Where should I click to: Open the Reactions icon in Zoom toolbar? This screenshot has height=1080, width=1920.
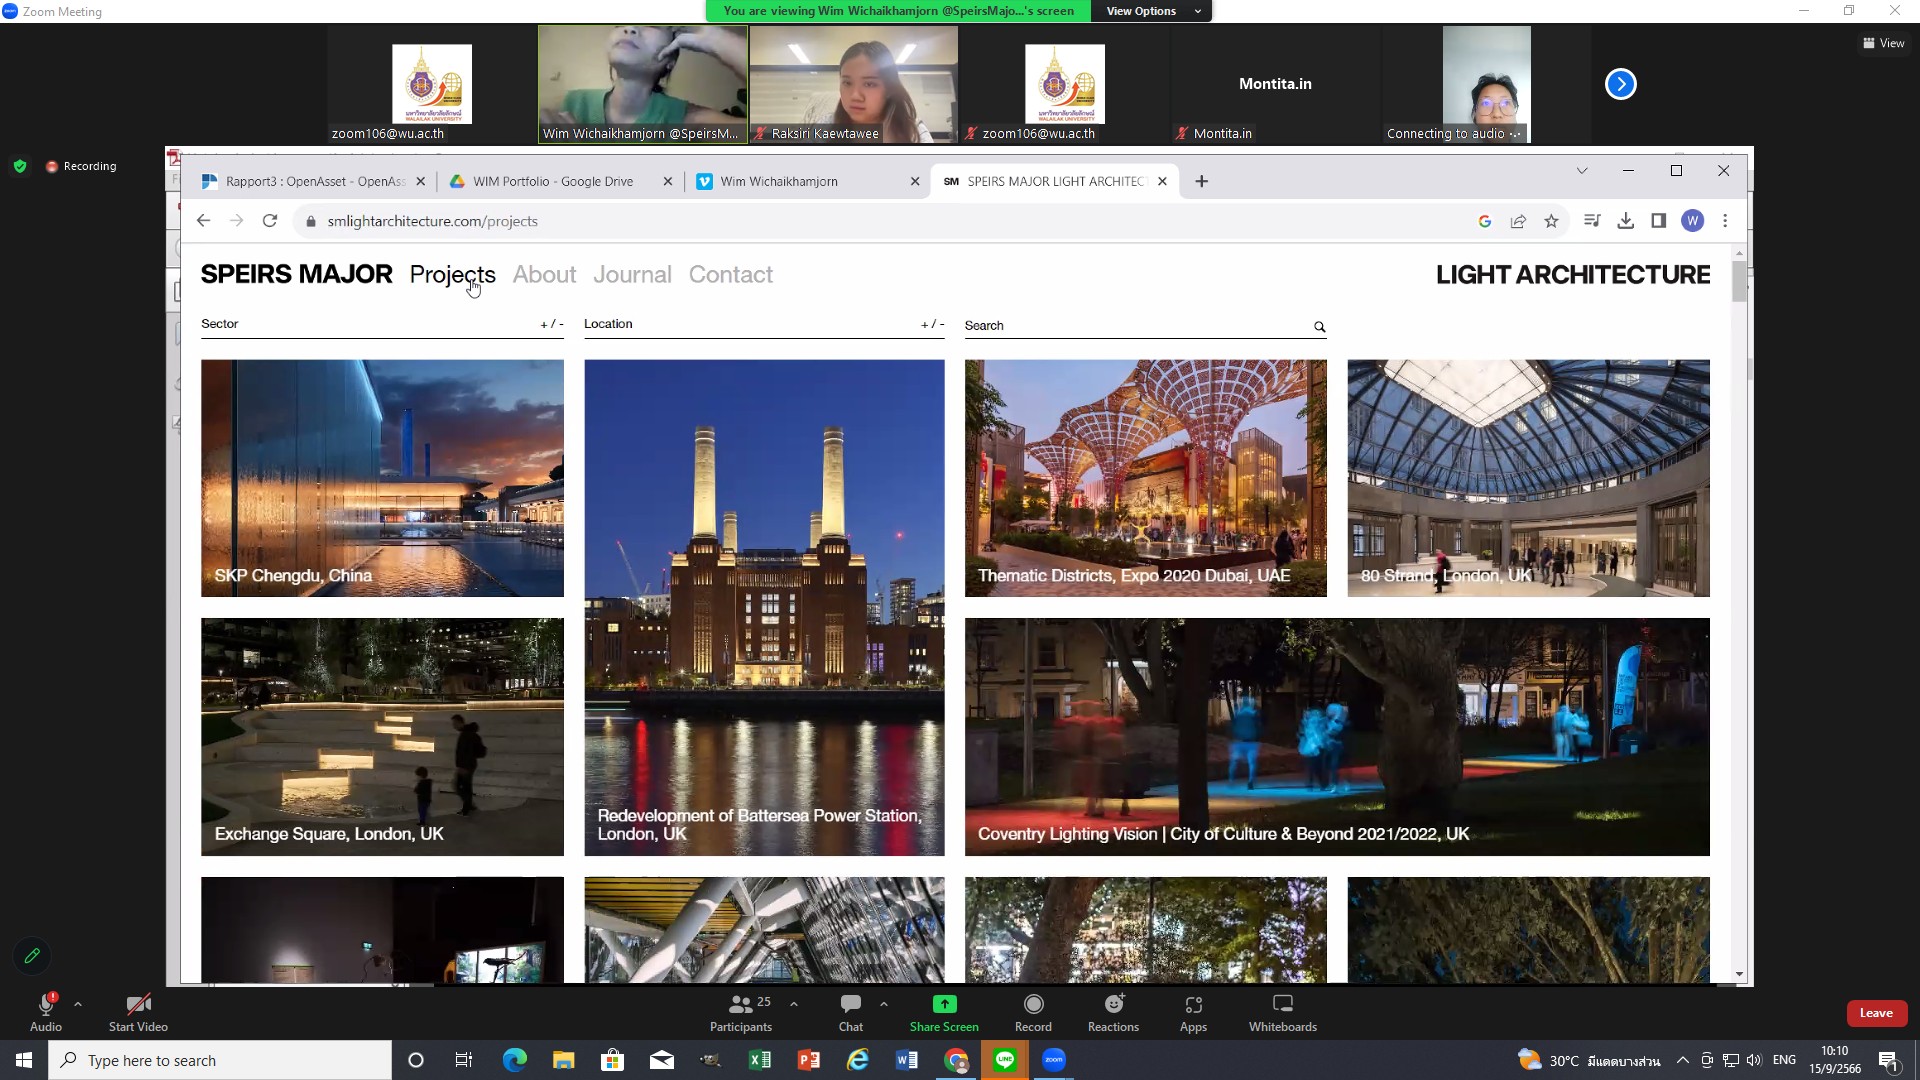pos(1113,1005)
